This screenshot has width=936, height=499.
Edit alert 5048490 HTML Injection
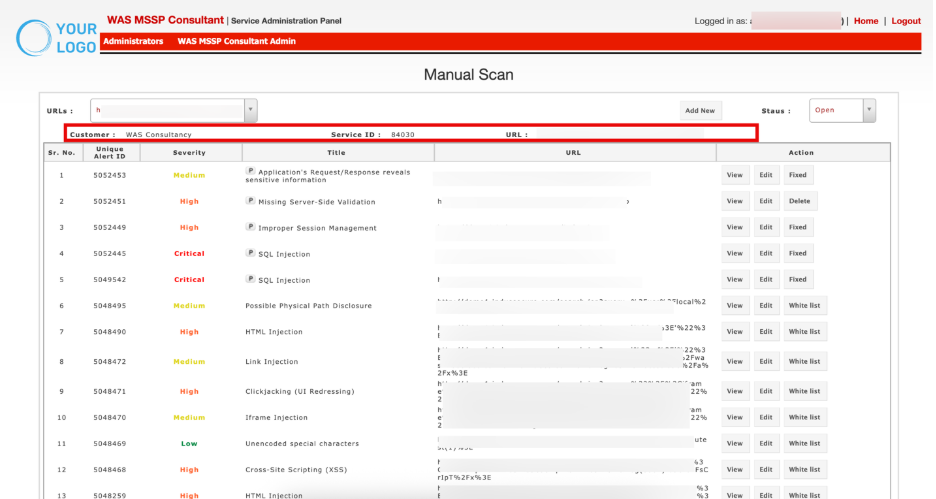pos(766,332)
